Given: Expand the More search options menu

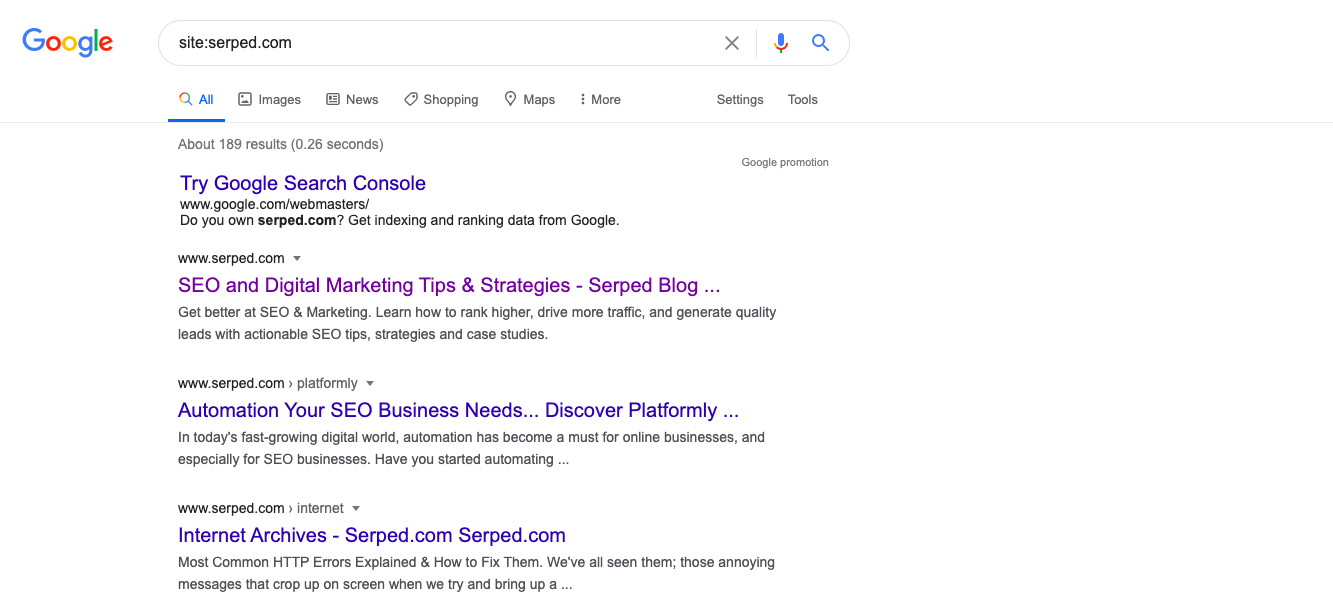Looking at the screenshot, I should [600, 100].
